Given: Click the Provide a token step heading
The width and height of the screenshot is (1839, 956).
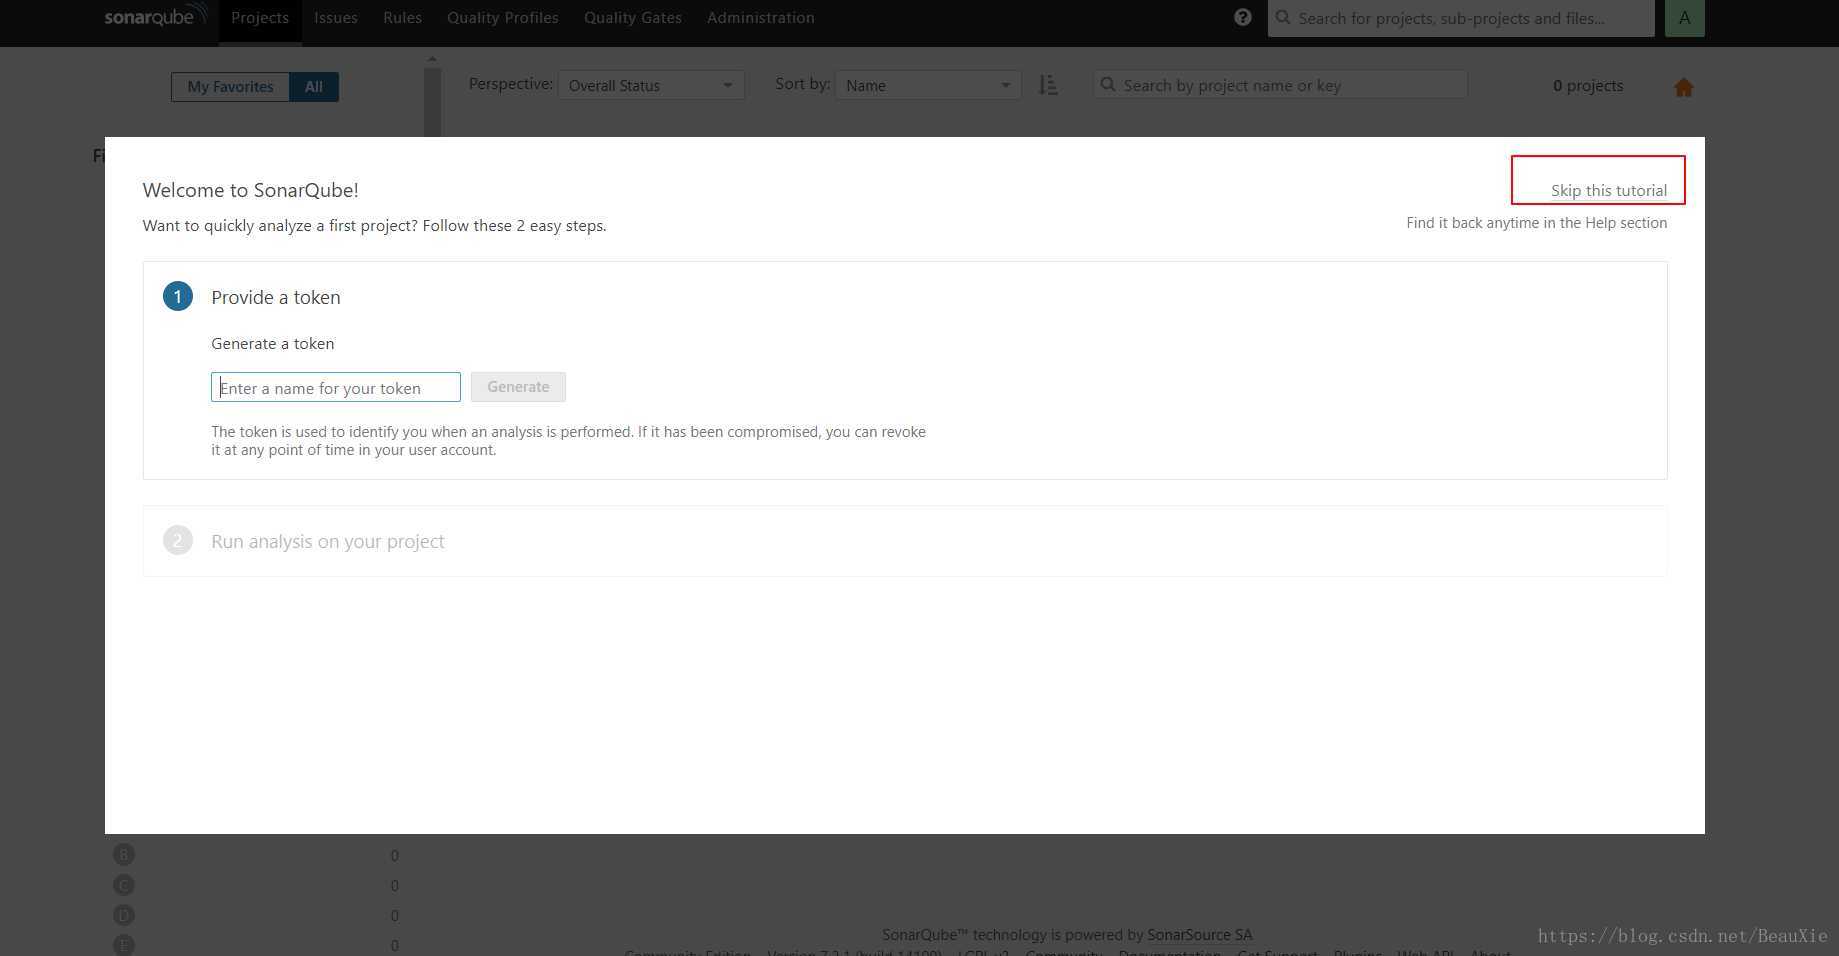Looking at the screenshot, I should [x=276, y=297].
